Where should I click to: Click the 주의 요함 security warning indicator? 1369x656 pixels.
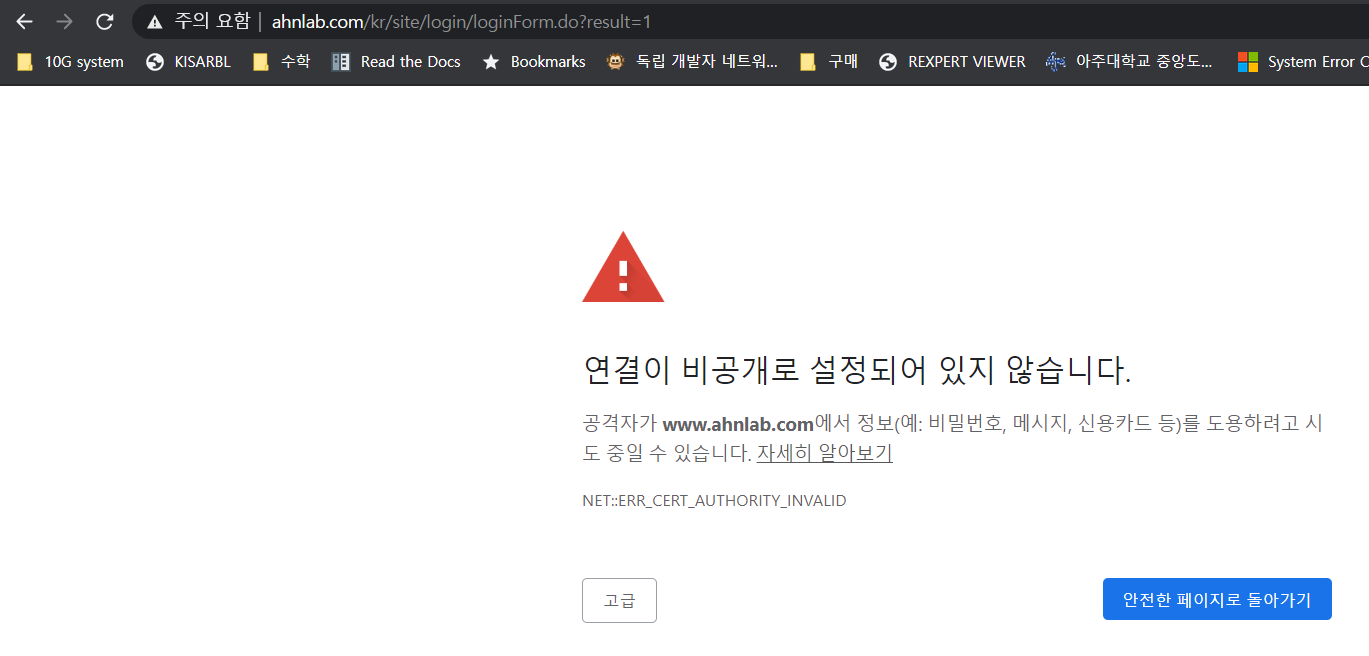click(x=198, y=21)
